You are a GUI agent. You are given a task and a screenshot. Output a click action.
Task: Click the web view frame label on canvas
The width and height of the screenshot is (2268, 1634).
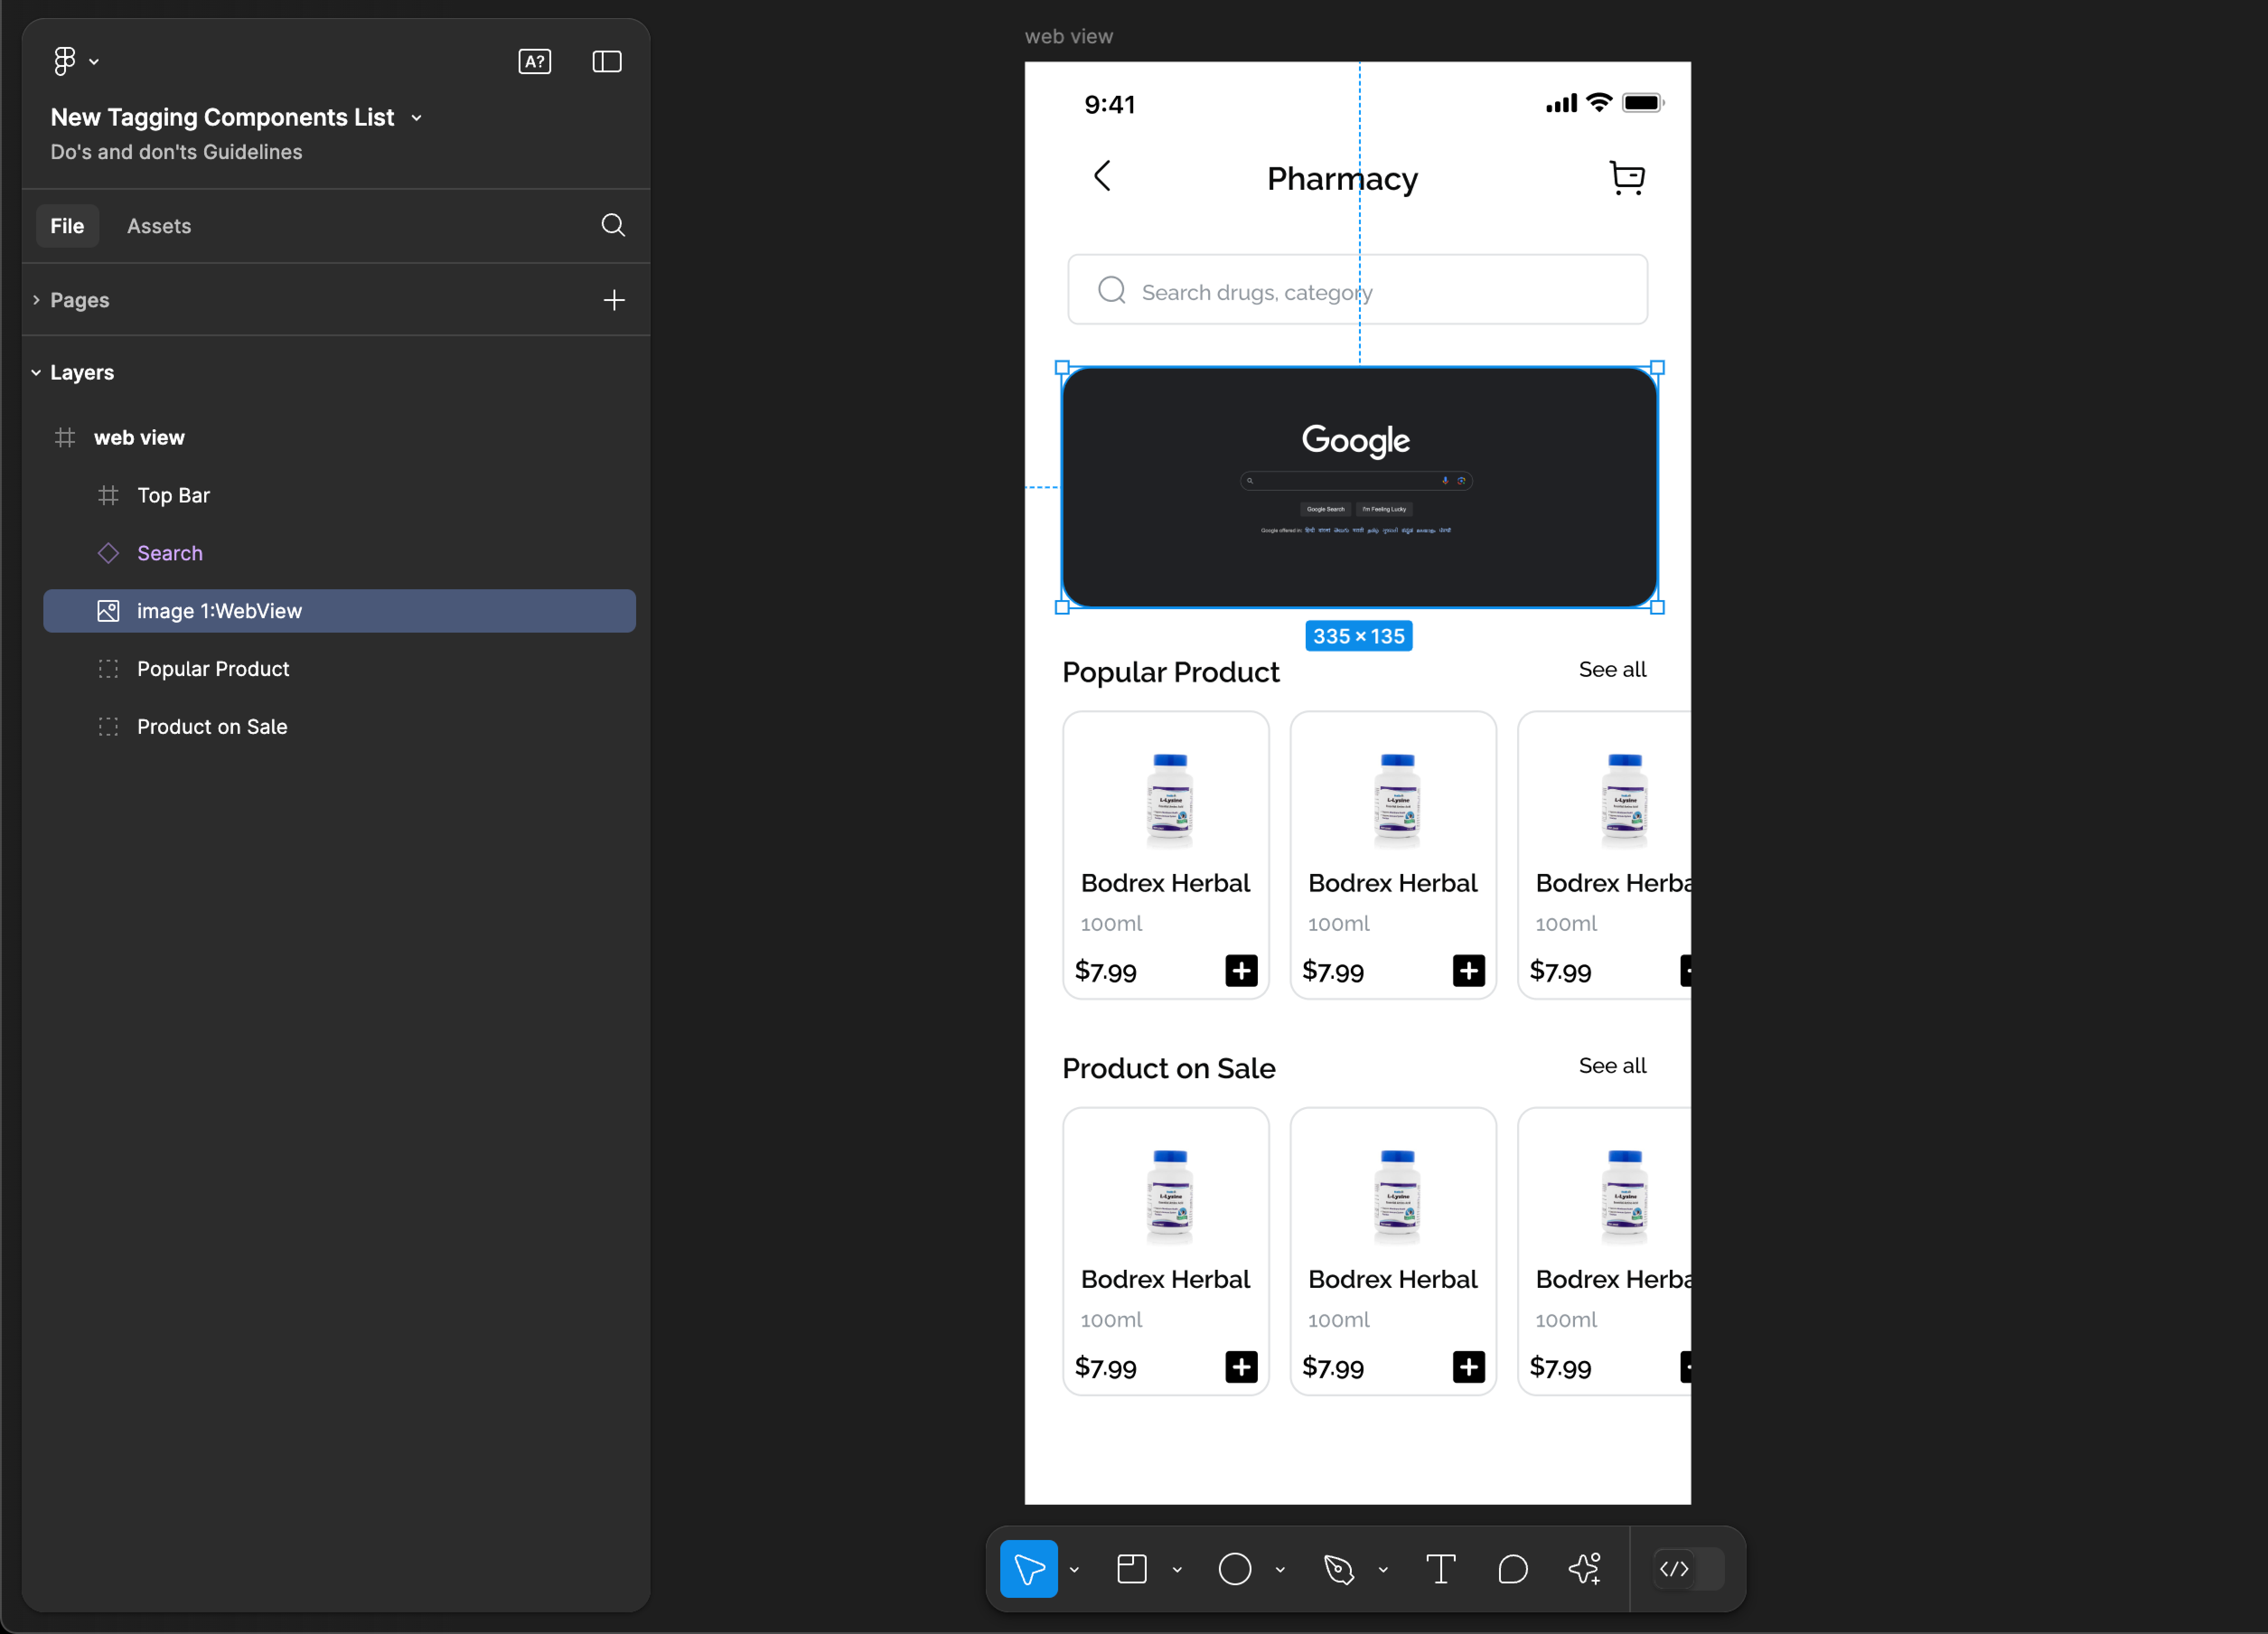coord(1069,36)
